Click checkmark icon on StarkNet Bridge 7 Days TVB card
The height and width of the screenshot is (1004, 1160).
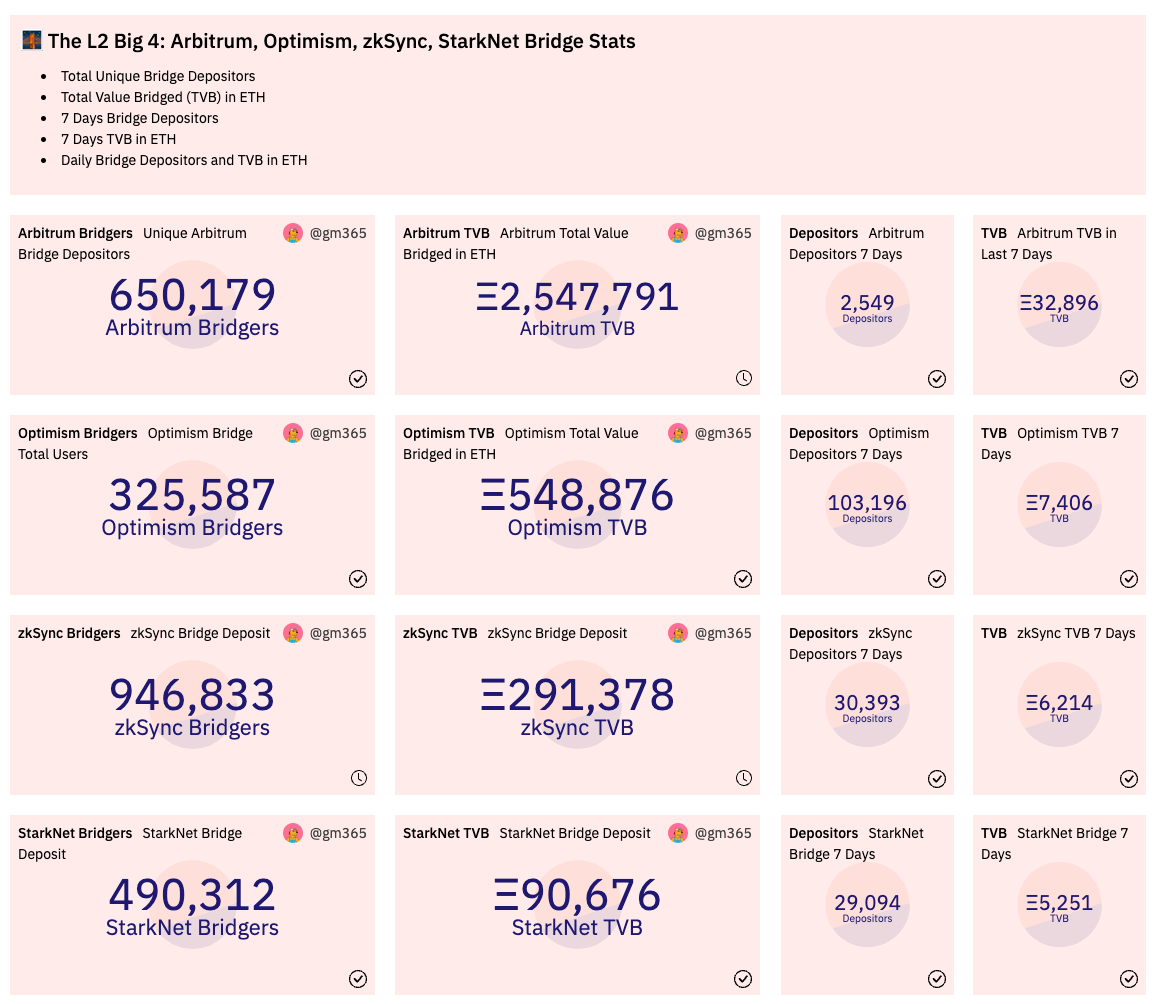click(1128, 979)
